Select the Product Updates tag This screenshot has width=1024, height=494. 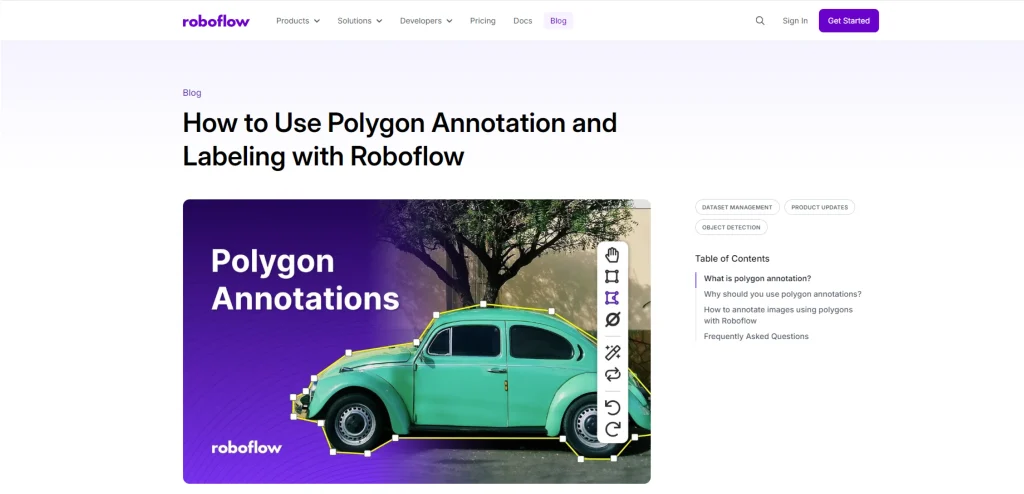819,207
